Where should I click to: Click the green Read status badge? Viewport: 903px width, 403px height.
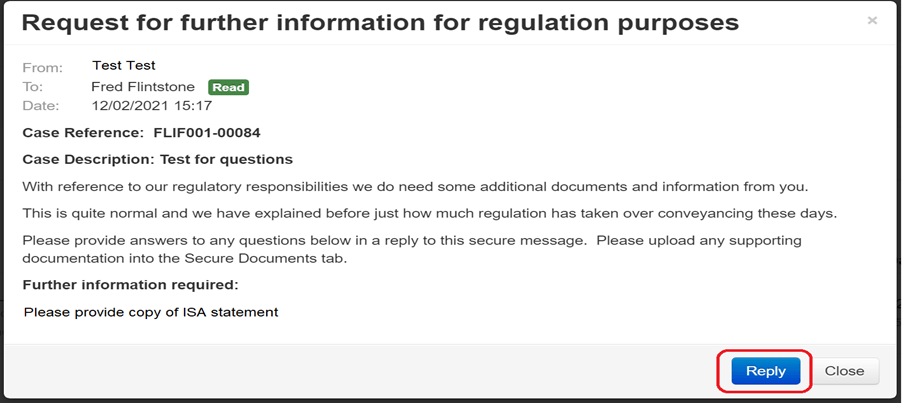(228, 87)
